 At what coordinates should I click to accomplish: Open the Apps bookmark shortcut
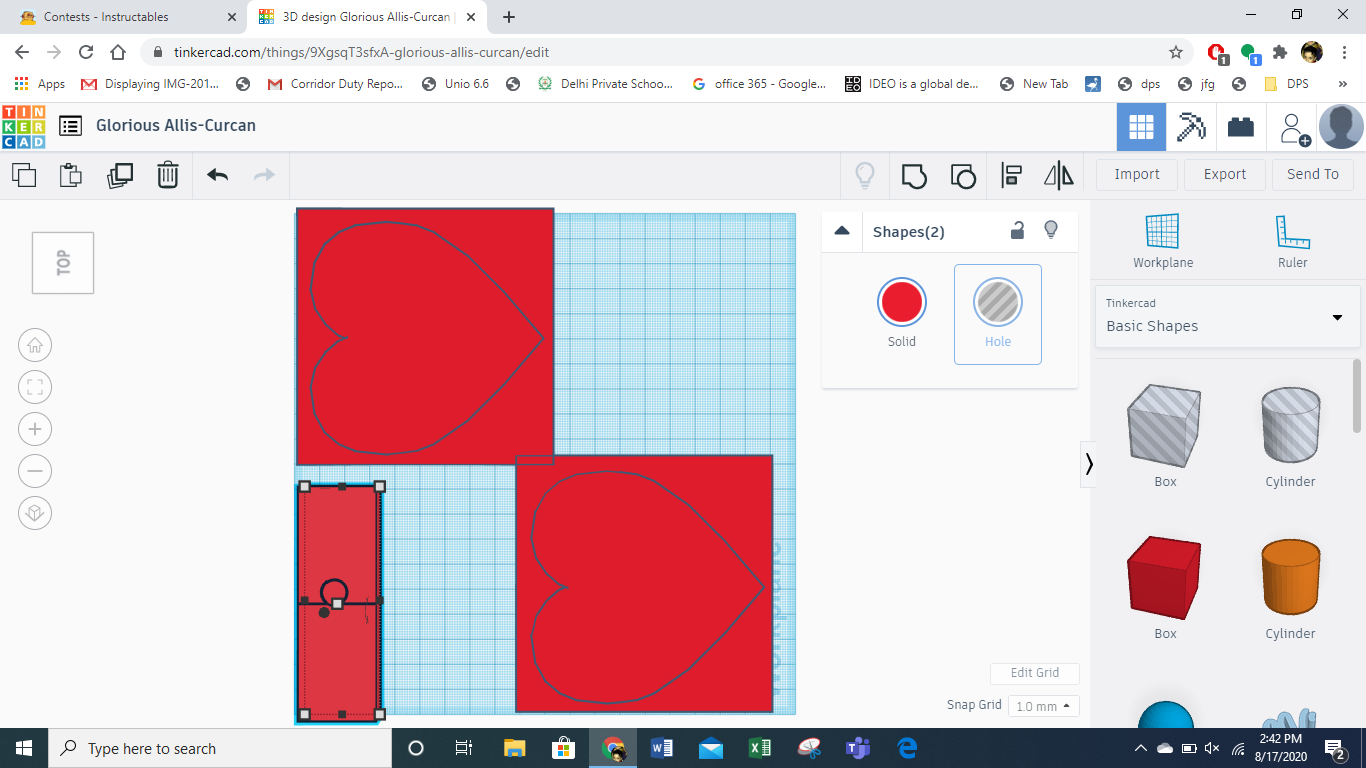pos(41,84)
